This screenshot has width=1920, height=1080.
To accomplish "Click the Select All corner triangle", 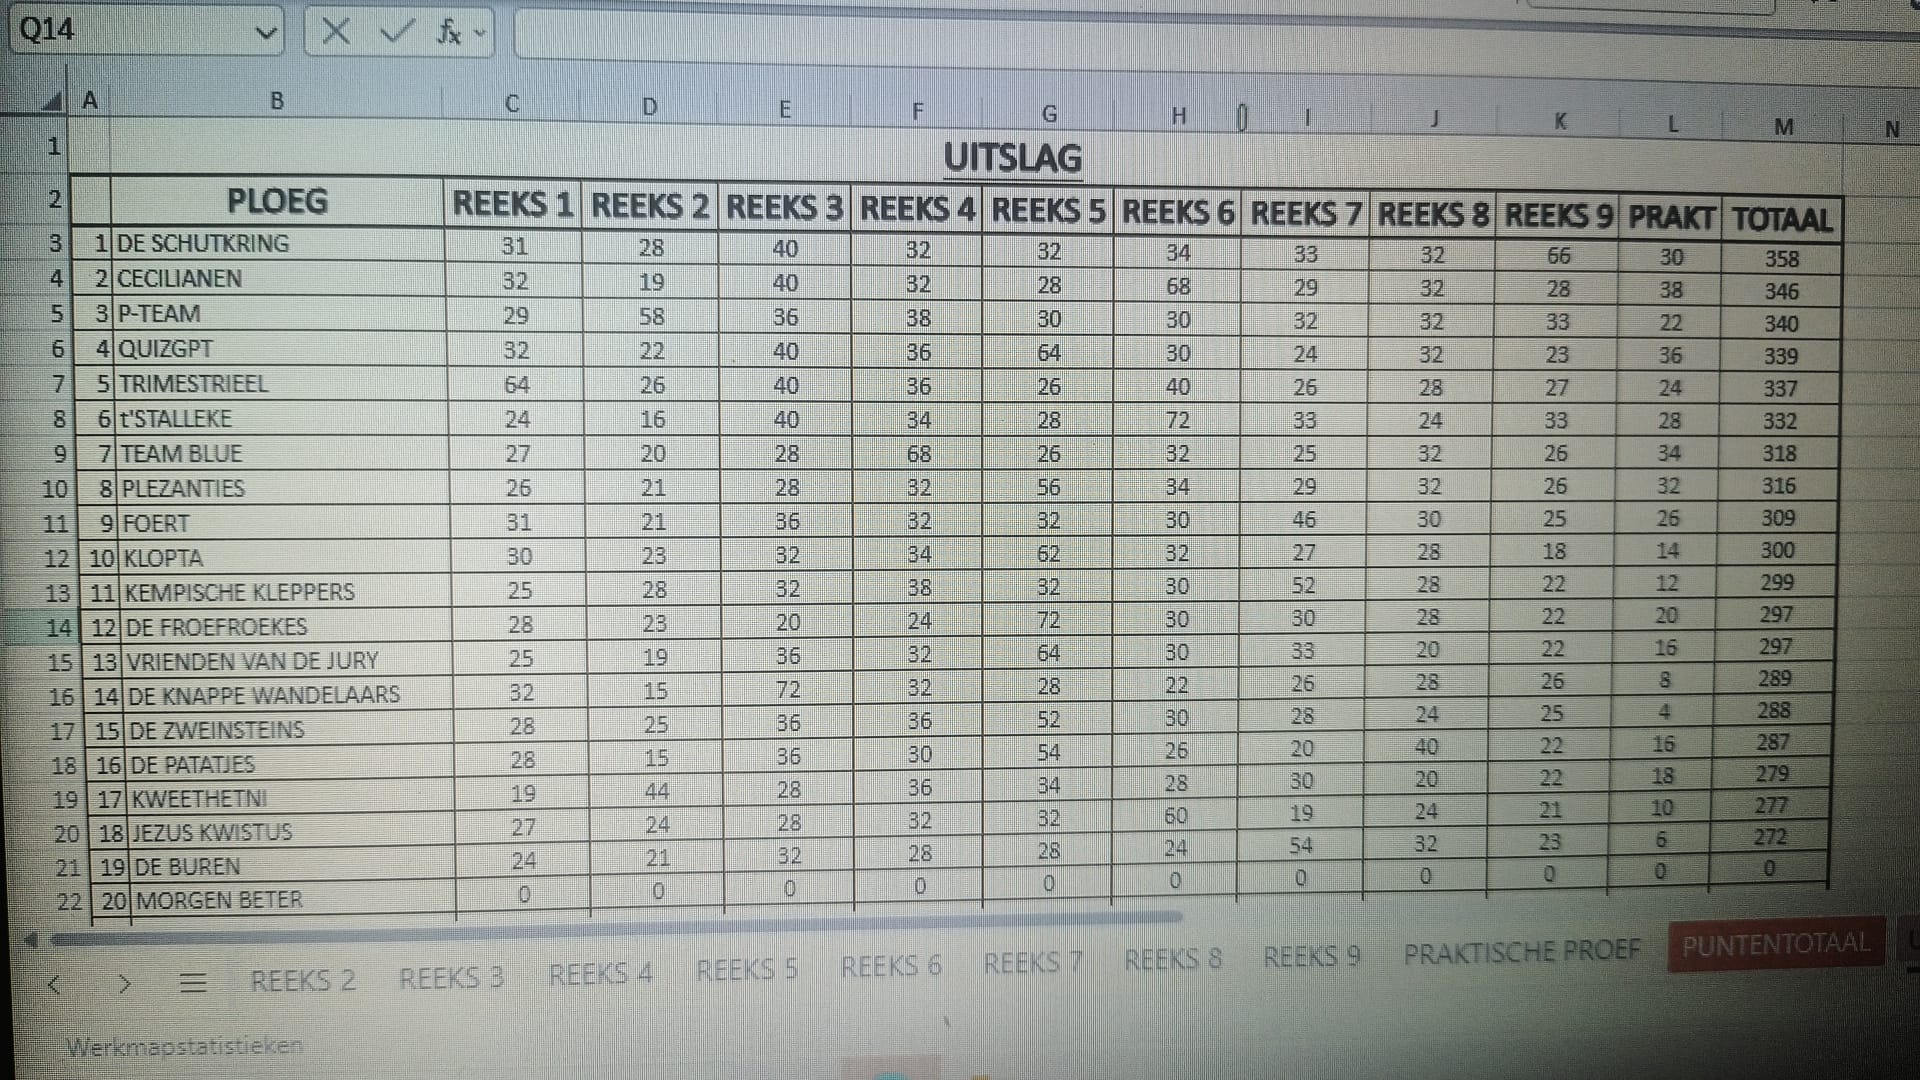I will tap(52, 101).
